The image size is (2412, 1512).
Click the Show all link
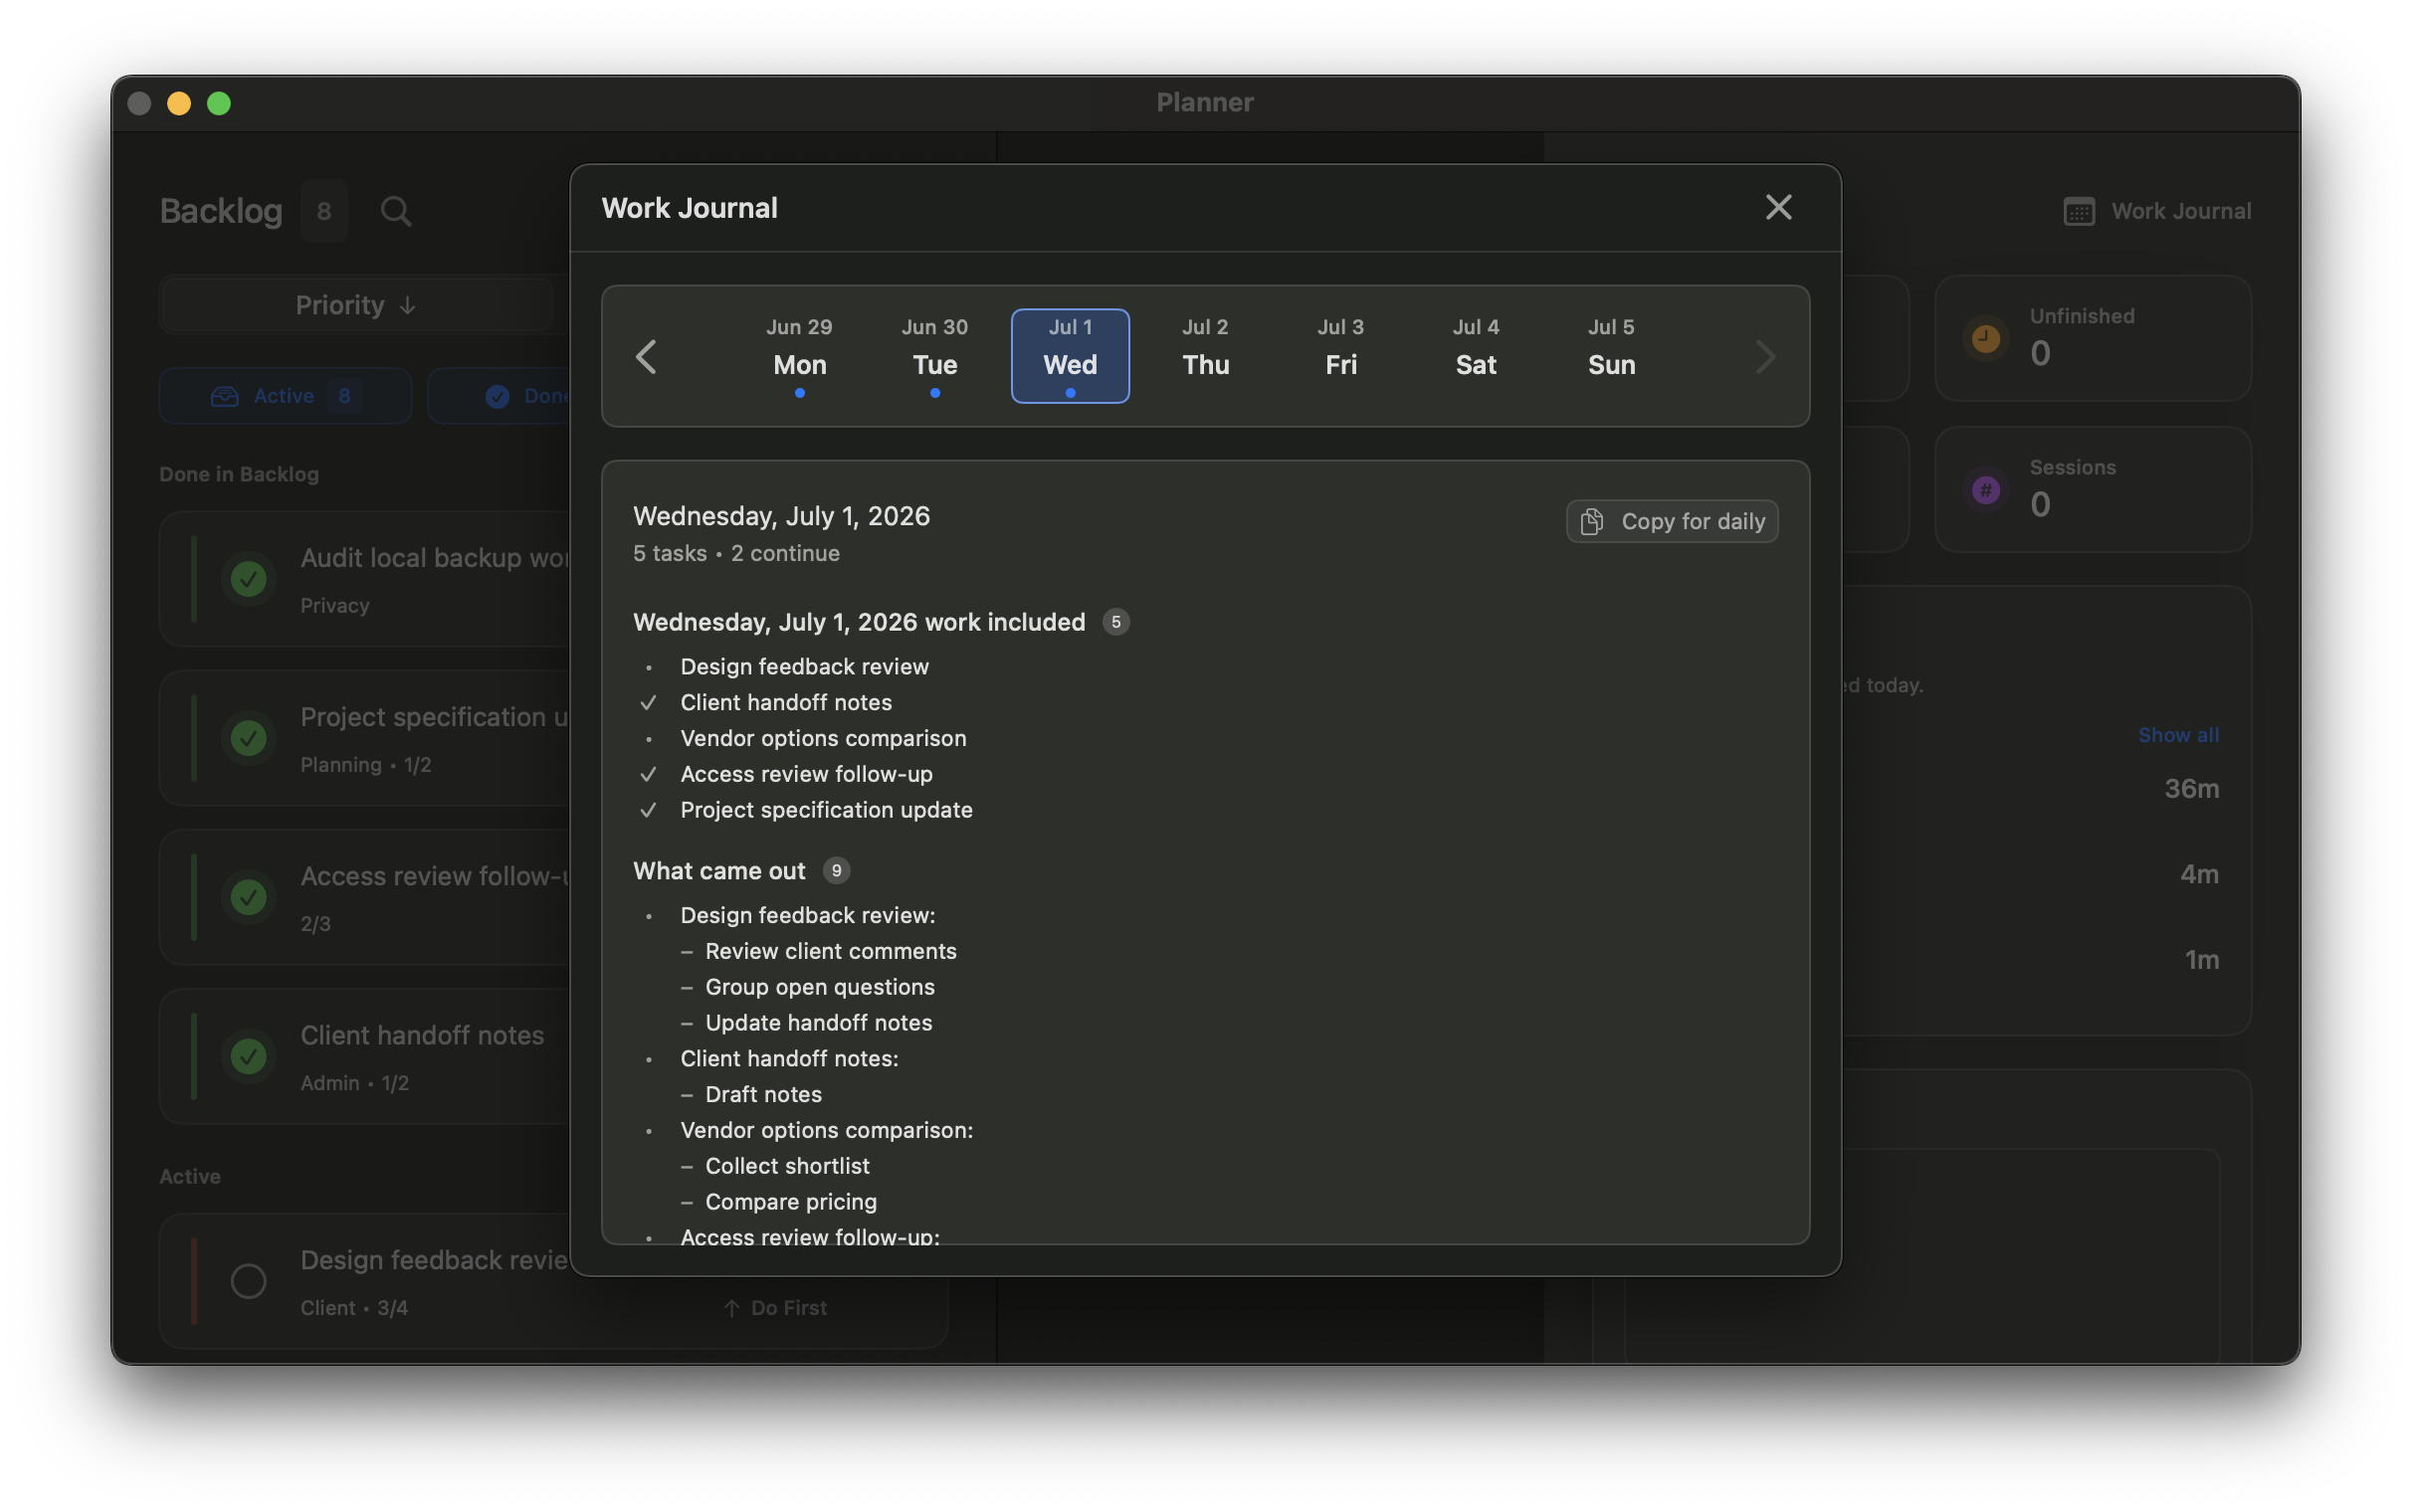[x=2178, y=735]
